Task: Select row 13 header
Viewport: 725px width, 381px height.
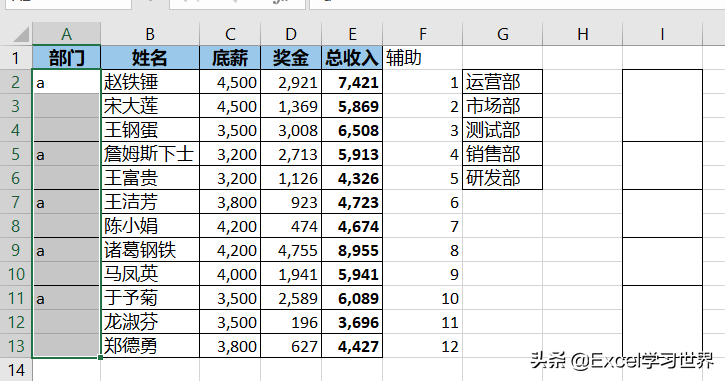Action: pos(16,346)
